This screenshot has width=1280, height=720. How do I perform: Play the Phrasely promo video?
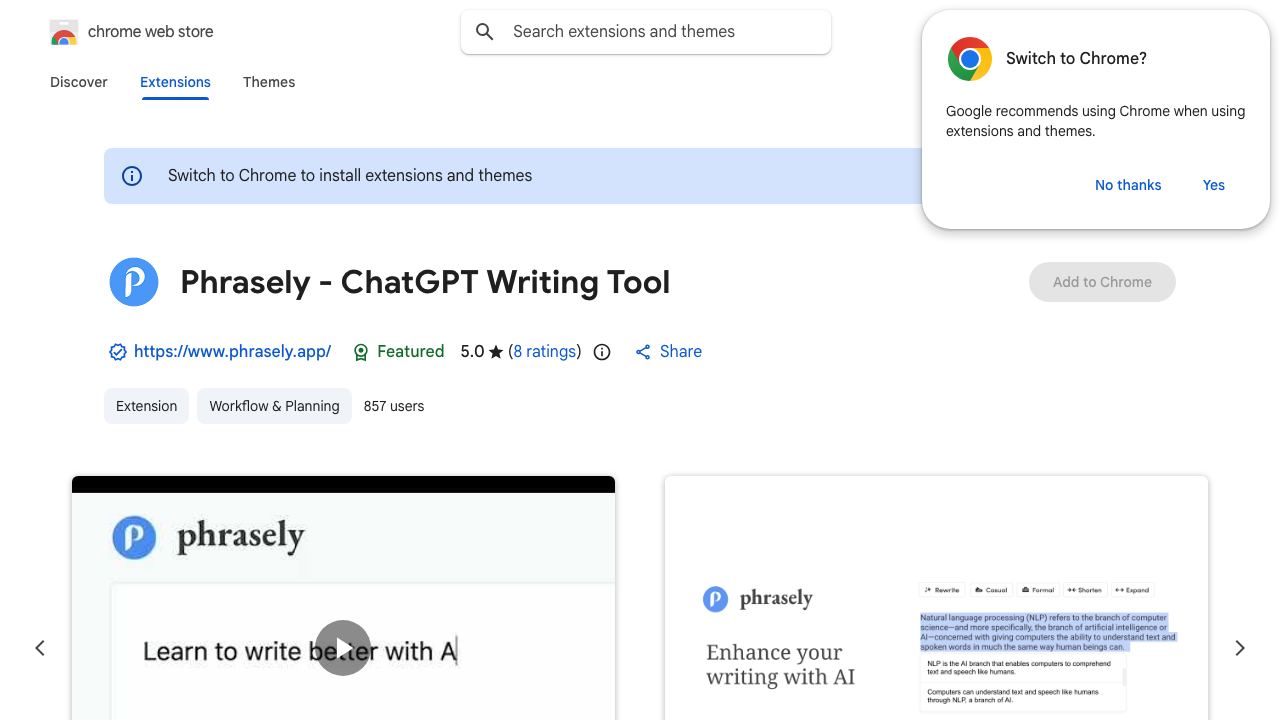pyautogui.click(x=343, y=648)
